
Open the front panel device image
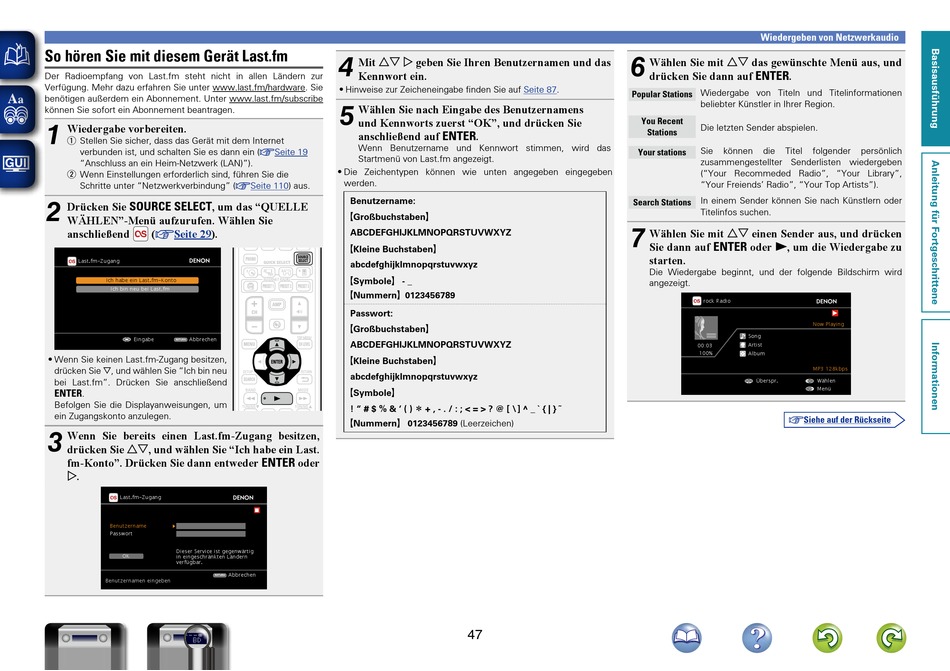tap(85, 646)
